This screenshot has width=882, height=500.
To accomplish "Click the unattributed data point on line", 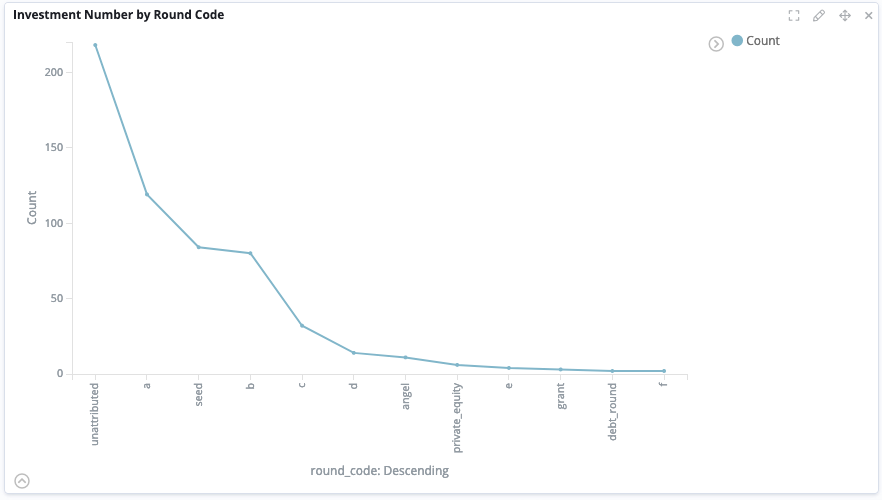I will [95, 45].
